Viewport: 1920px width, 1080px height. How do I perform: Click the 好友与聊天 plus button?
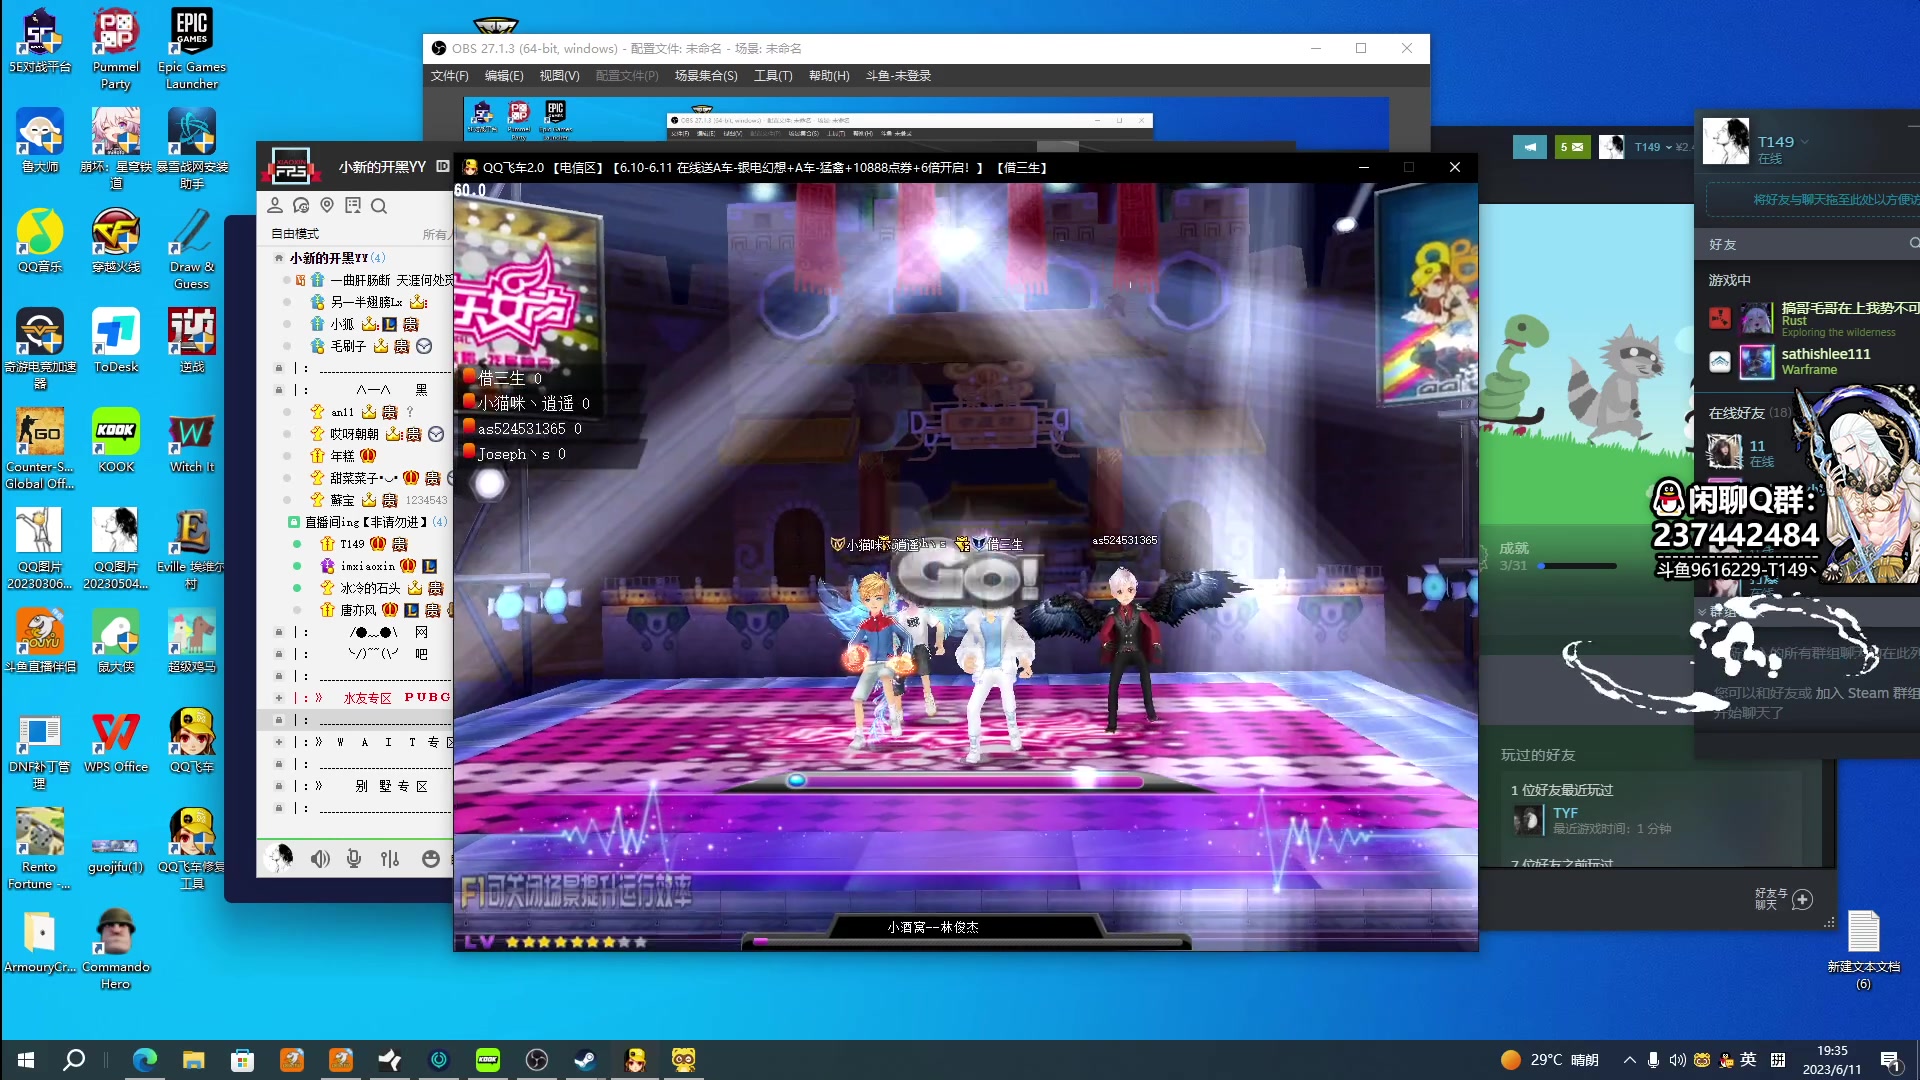pyautogui.click(x=1802, y=899)
